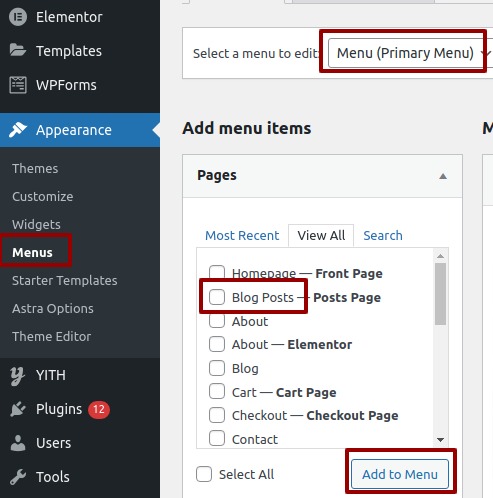Click the Plugins plug icon
Image resolution: width=493 pixels, height=498 pixels.
click(18, 409)
